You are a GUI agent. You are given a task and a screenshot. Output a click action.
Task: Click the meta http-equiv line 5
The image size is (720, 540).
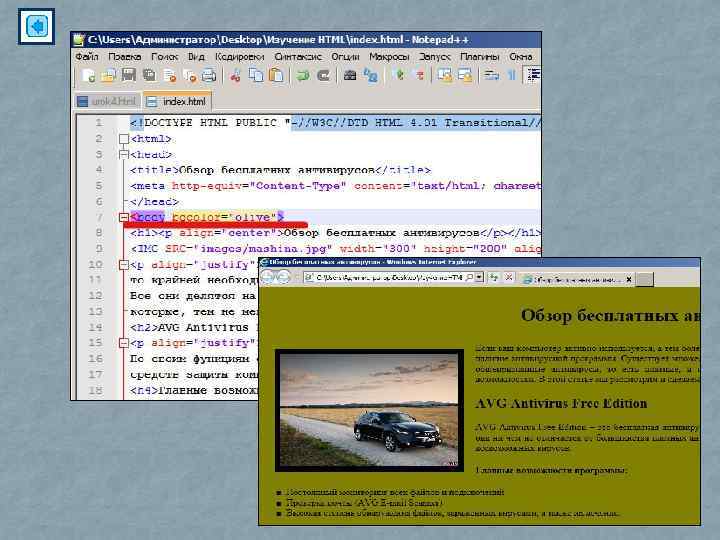[335, 186]
